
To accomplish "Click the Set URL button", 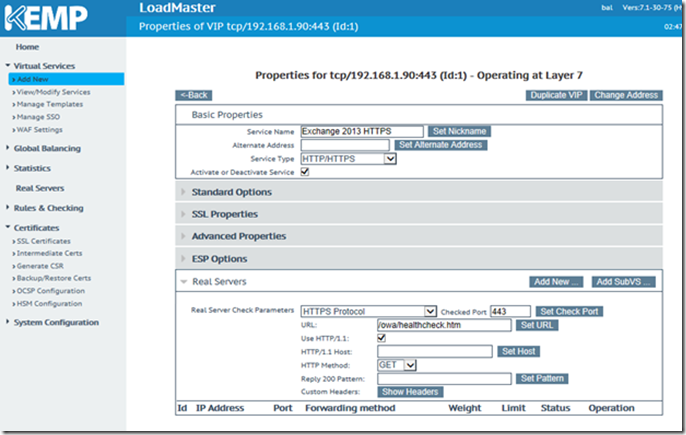I will [x=537, y=325].
